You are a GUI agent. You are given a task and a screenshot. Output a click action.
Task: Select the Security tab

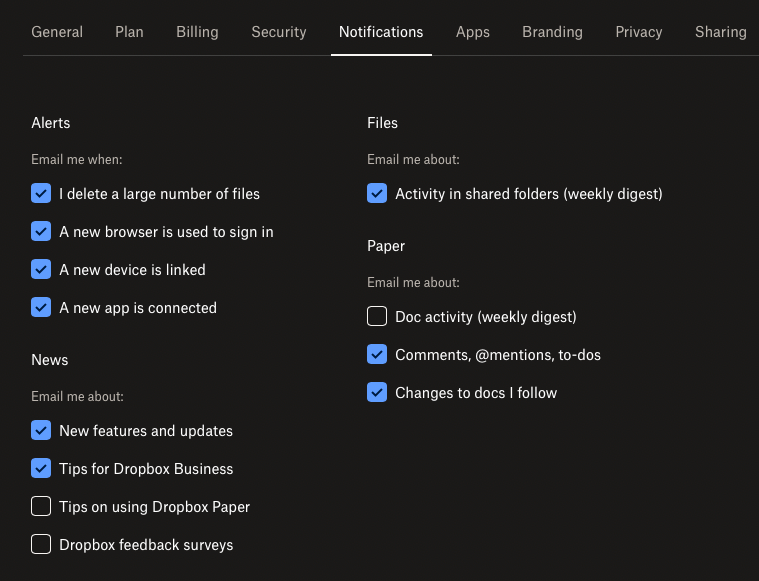click(x=279, y=32)
